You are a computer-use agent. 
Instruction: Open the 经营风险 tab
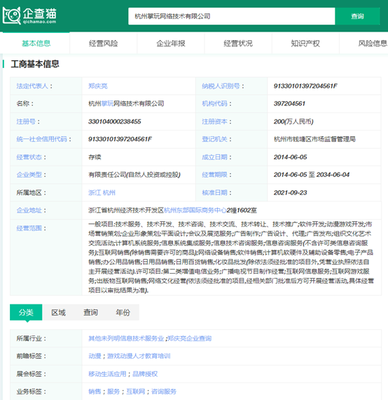click(x=103, y=43)
